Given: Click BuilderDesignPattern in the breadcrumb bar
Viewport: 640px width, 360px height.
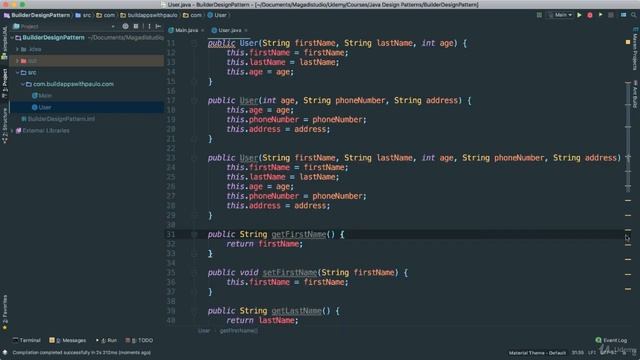Looking at the screenshot, I should (40, 15).
